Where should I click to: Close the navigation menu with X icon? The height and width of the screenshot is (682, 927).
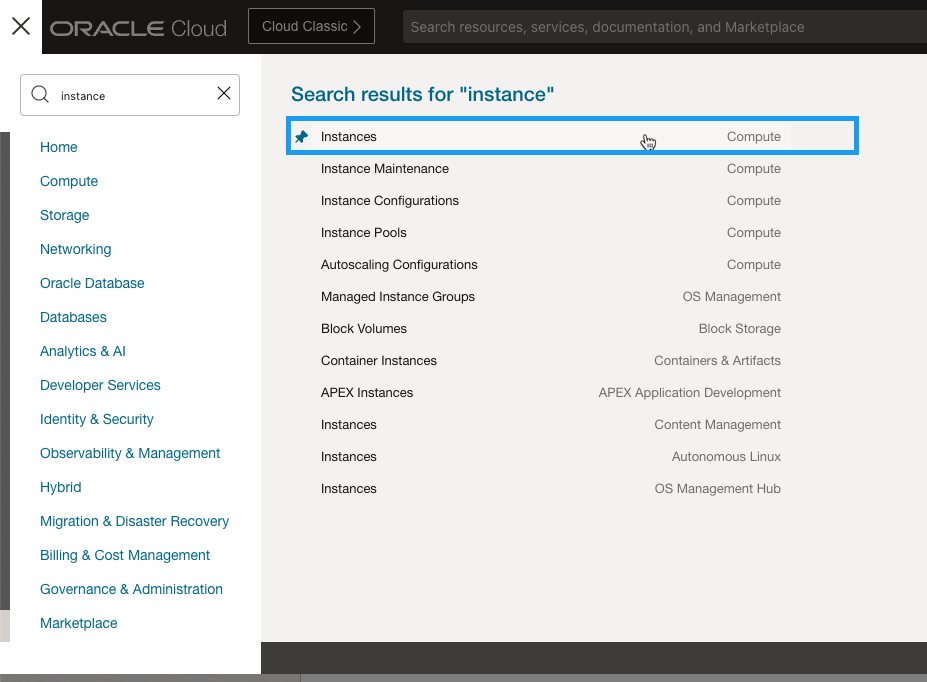tap(20, 27)
